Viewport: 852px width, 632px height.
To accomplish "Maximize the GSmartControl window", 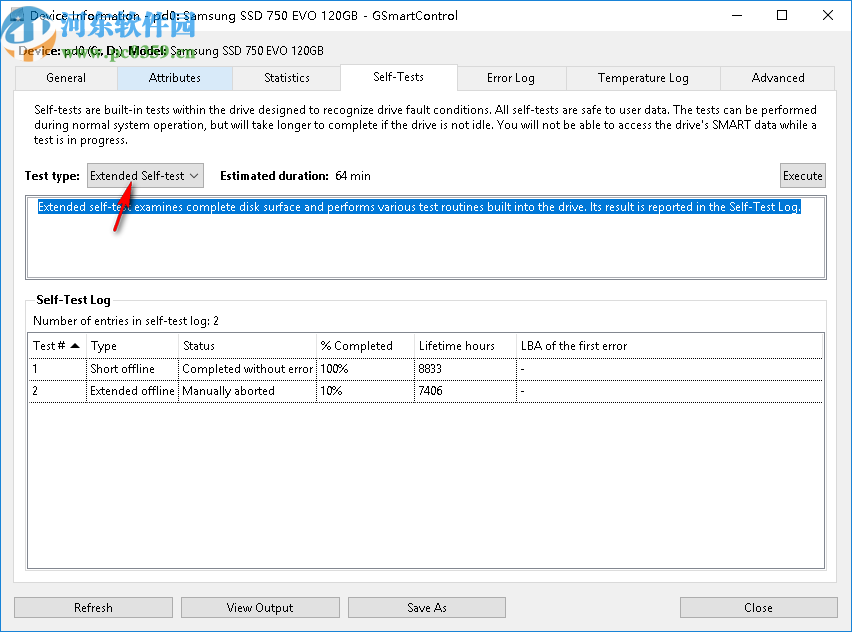I will tap(781, 15).
